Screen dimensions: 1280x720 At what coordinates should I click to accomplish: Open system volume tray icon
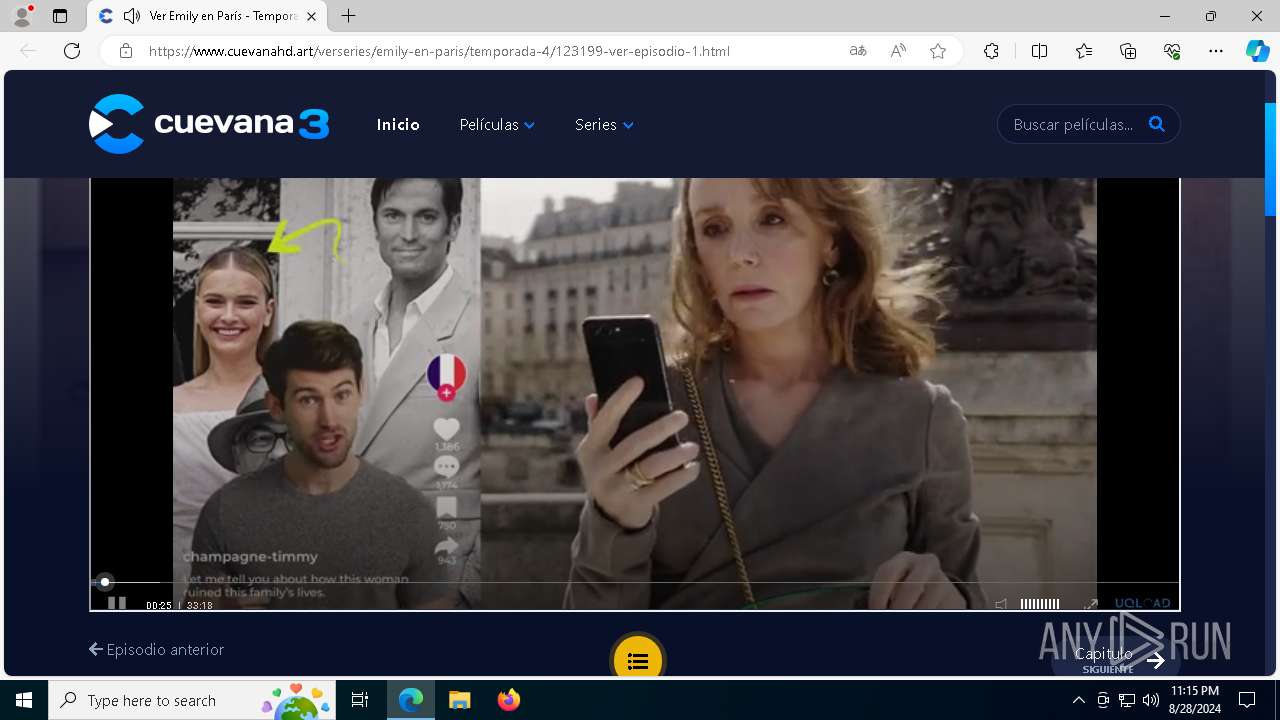click(x=1151, y=700)
